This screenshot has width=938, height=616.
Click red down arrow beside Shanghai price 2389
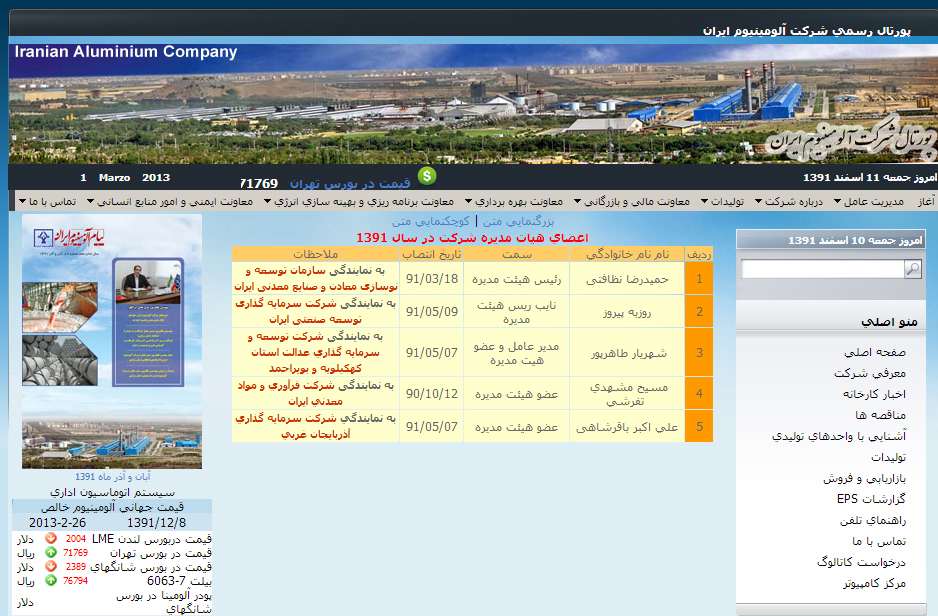pos(51,566)
